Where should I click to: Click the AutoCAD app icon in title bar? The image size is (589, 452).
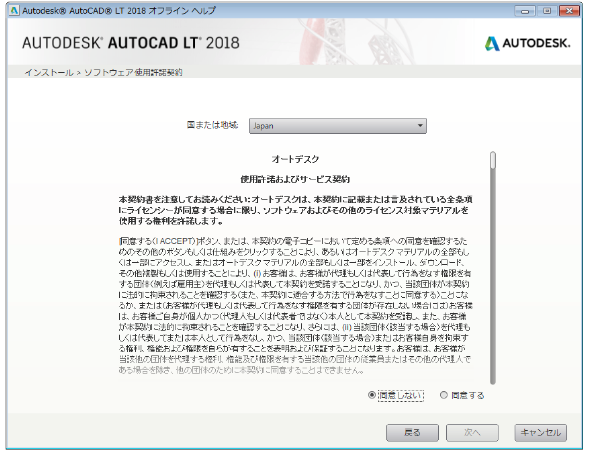pos(14,11)
